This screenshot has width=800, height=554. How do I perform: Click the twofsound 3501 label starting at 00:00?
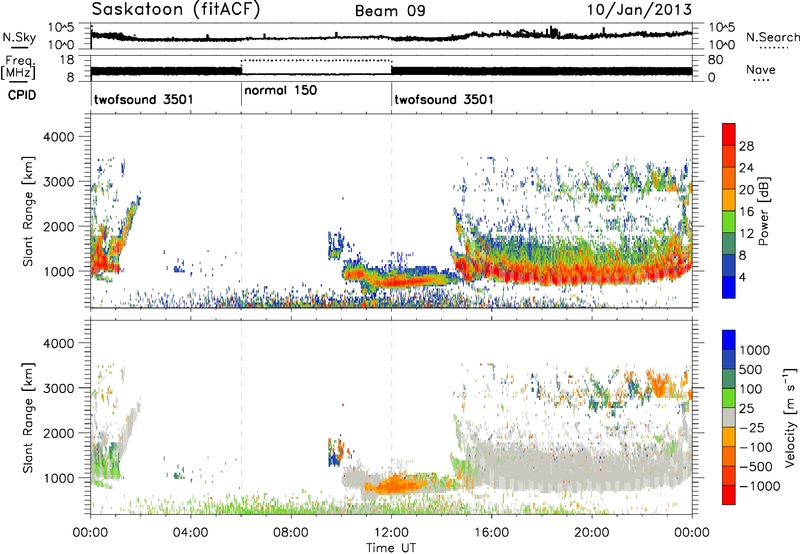point(144,99)
